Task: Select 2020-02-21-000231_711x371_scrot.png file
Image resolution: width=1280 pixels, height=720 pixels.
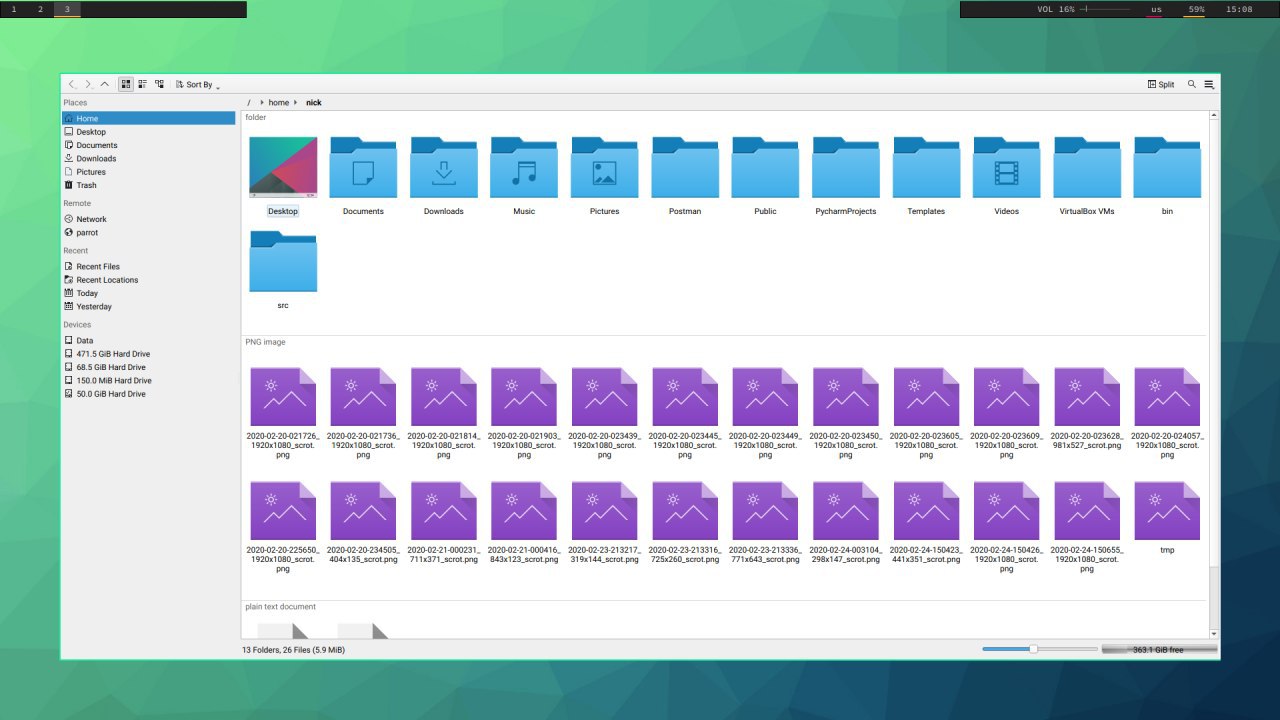Action: (444, 511)
